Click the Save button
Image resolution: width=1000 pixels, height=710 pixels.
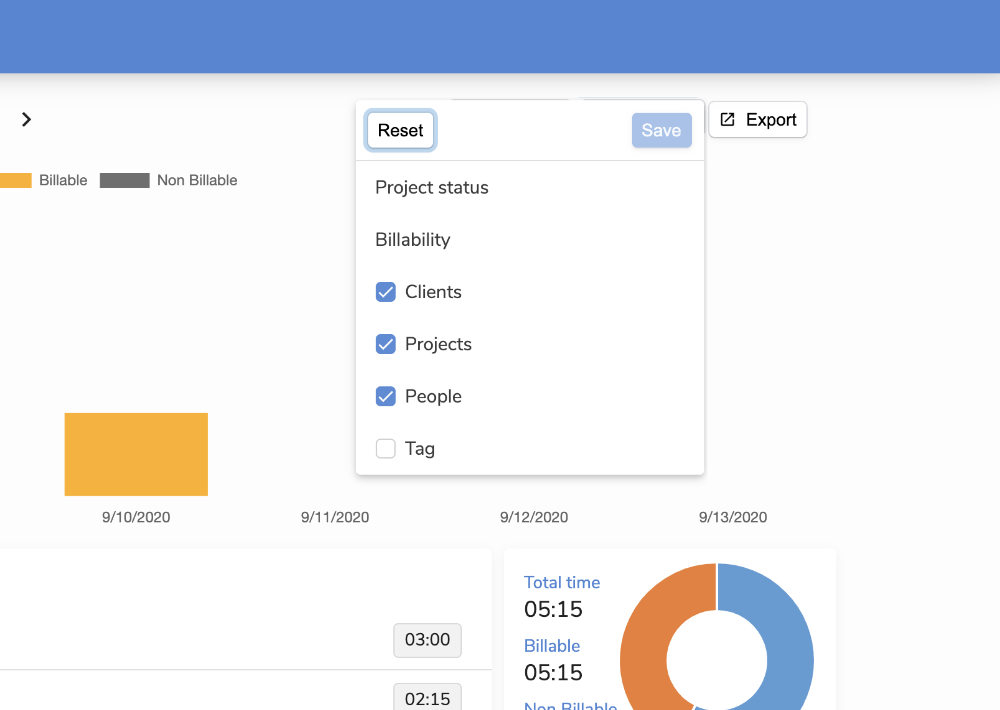coord(661,130)
